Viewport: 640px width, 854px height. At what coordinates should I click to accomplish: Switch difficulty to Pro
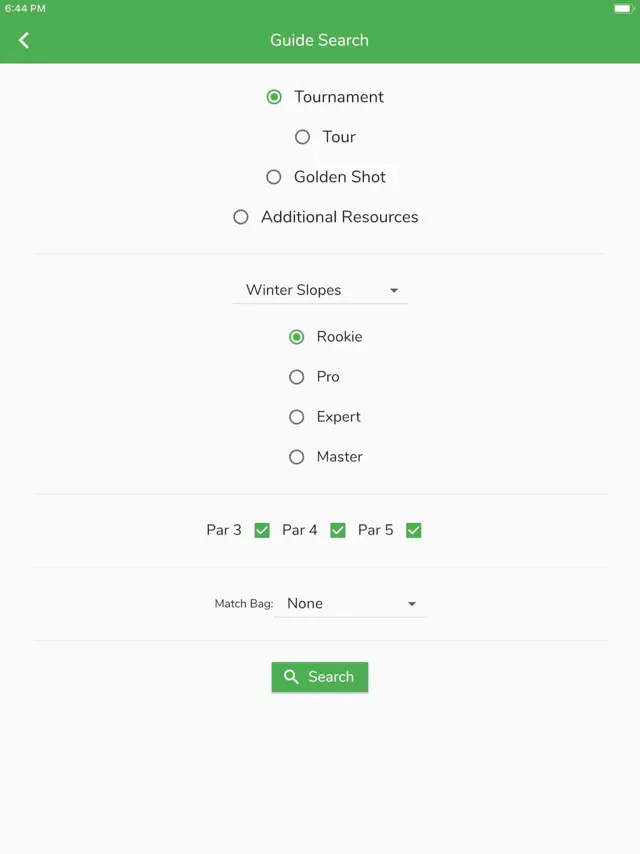[296, 377]
